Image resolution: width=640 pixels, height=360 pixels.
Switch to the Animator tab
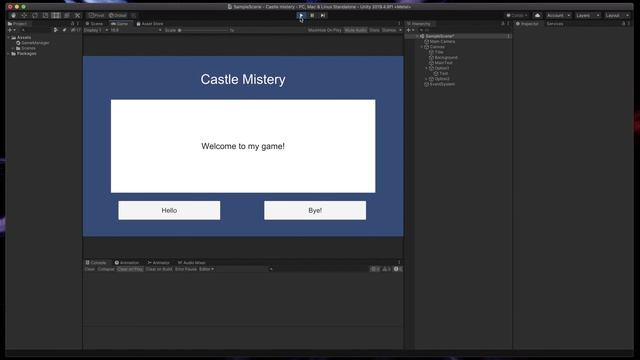[x=158, y=262]
